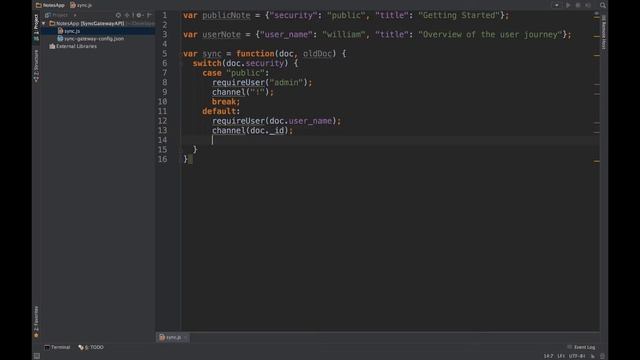The image size is (640, 360).
Task: Open the Project view dropdown
Action: point(60,15)
